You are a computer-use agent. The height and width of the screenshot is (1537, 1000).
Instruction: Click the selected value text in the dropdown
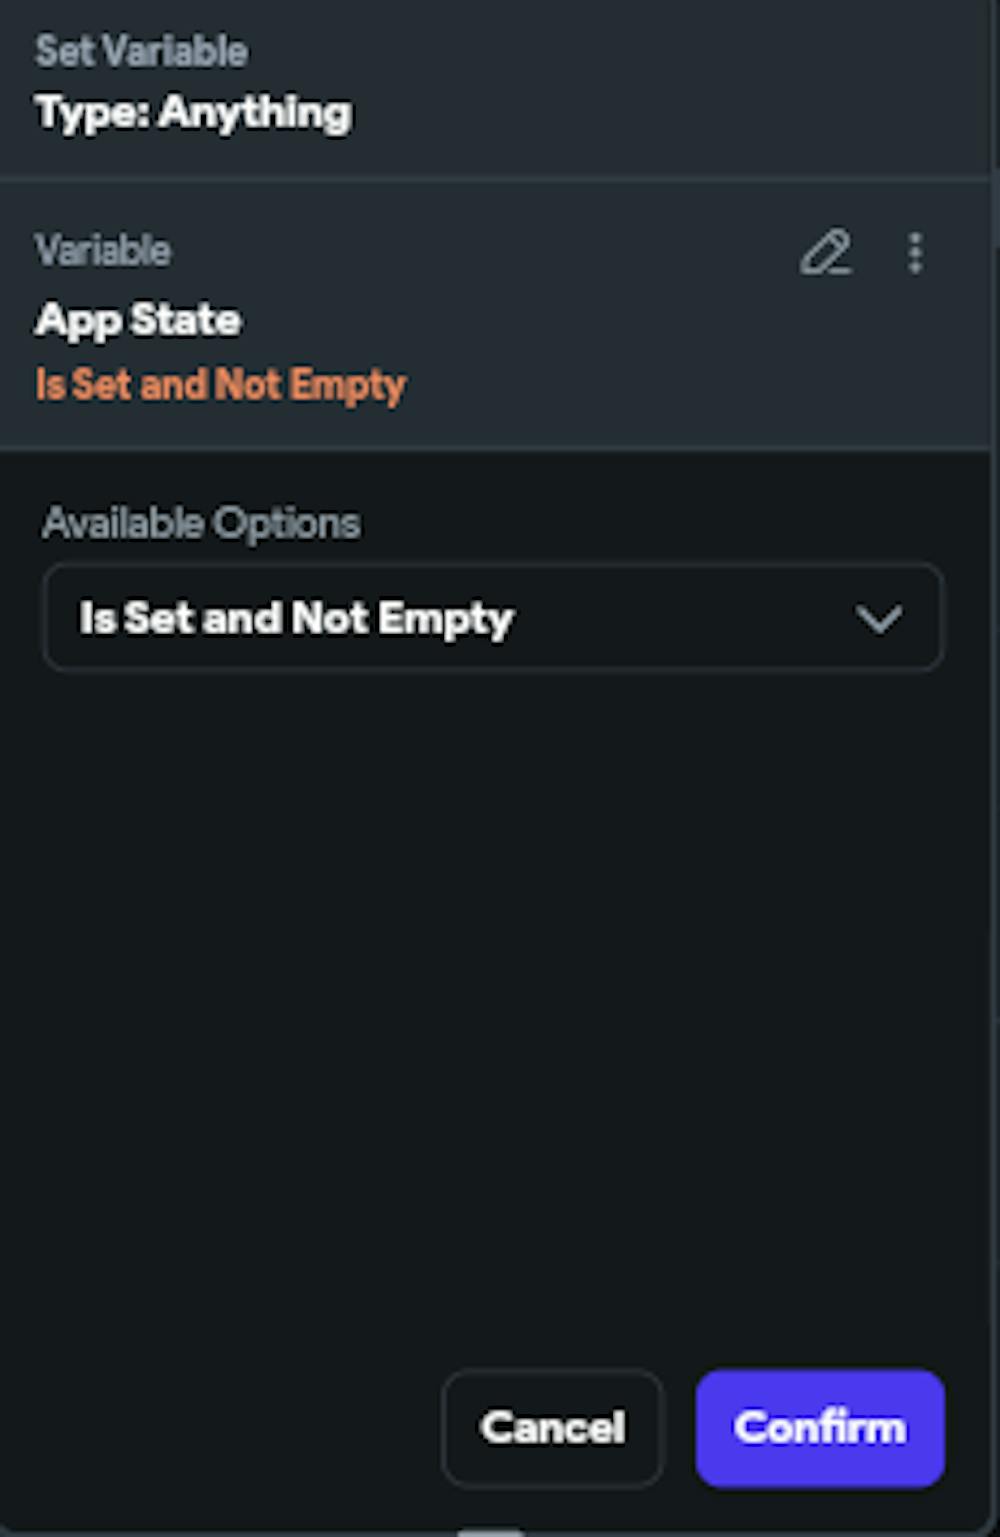click(x=296, y=619)
